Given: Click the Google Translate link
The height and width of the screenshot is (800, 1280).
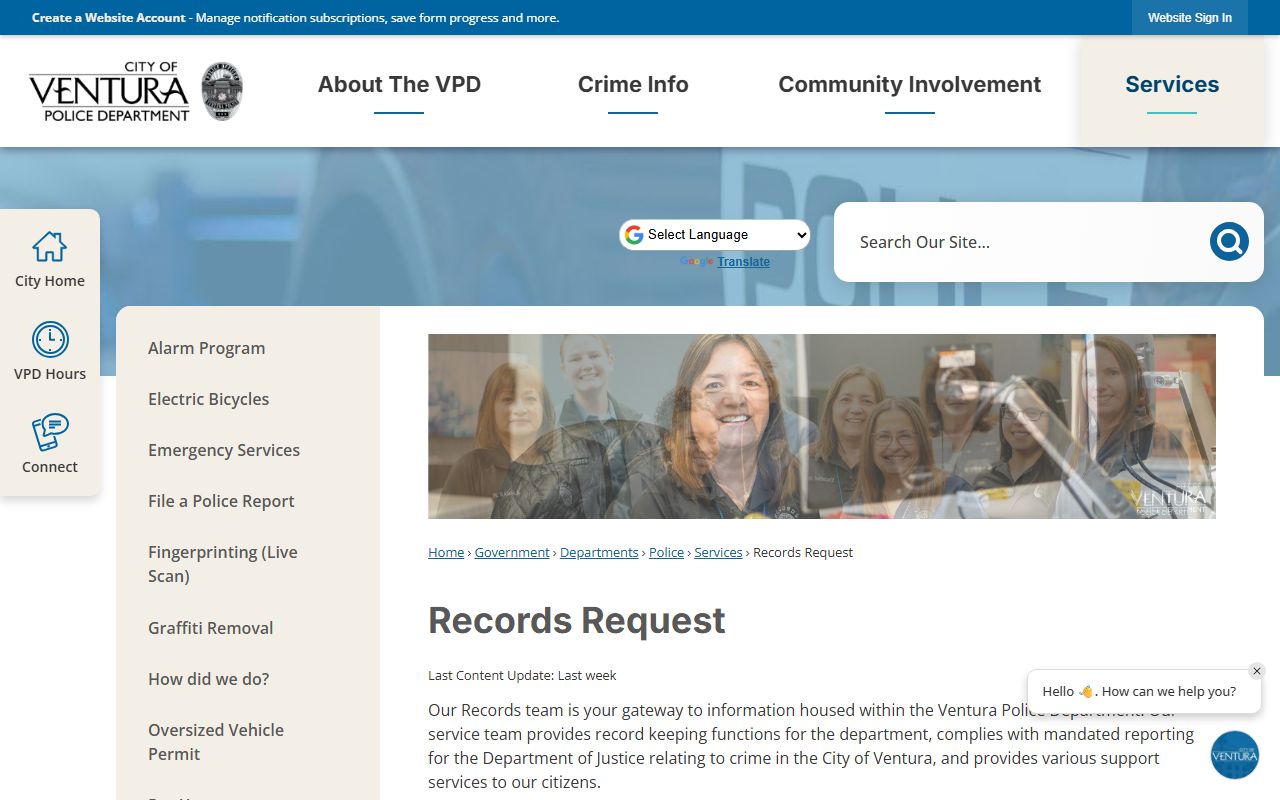Looking at the screenshot, I should point(743,262).
